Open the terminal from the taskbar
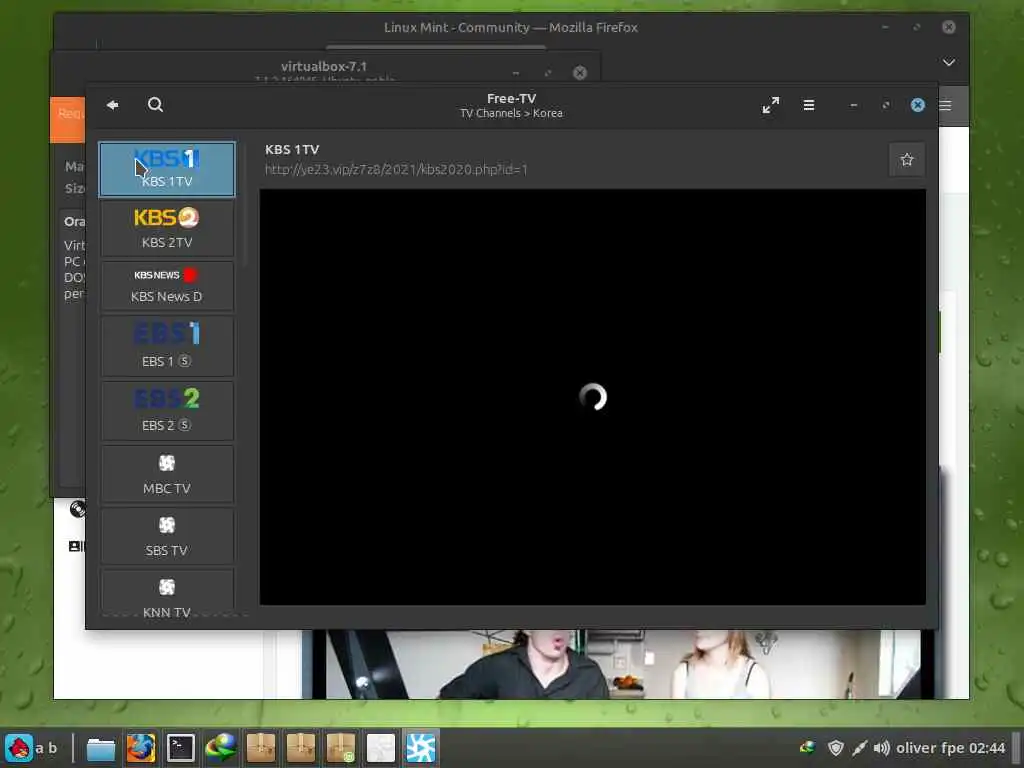This screenshot has height=768, width=1024. [x=181, y=748]
